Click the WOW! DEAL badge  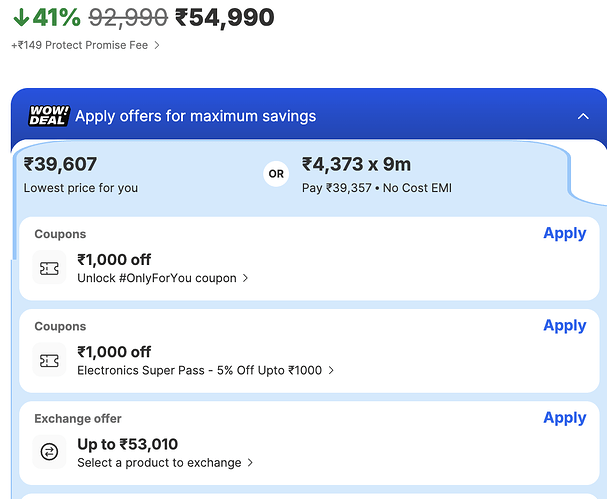pos(48,116)
